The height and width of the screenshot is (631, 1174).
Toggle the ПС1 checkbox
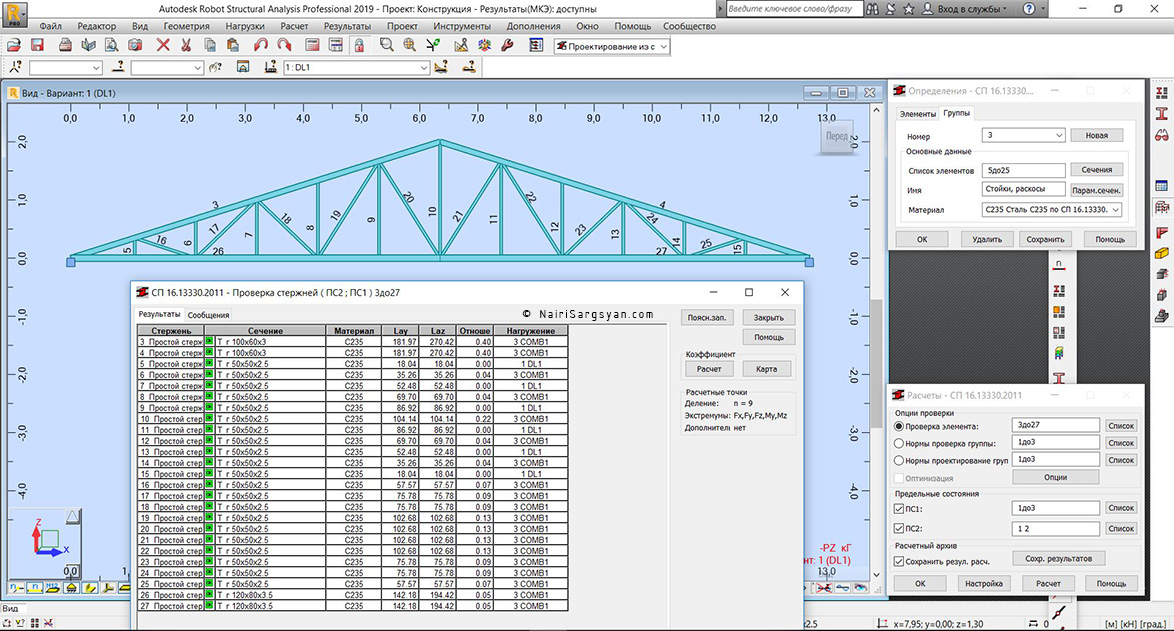899,508
